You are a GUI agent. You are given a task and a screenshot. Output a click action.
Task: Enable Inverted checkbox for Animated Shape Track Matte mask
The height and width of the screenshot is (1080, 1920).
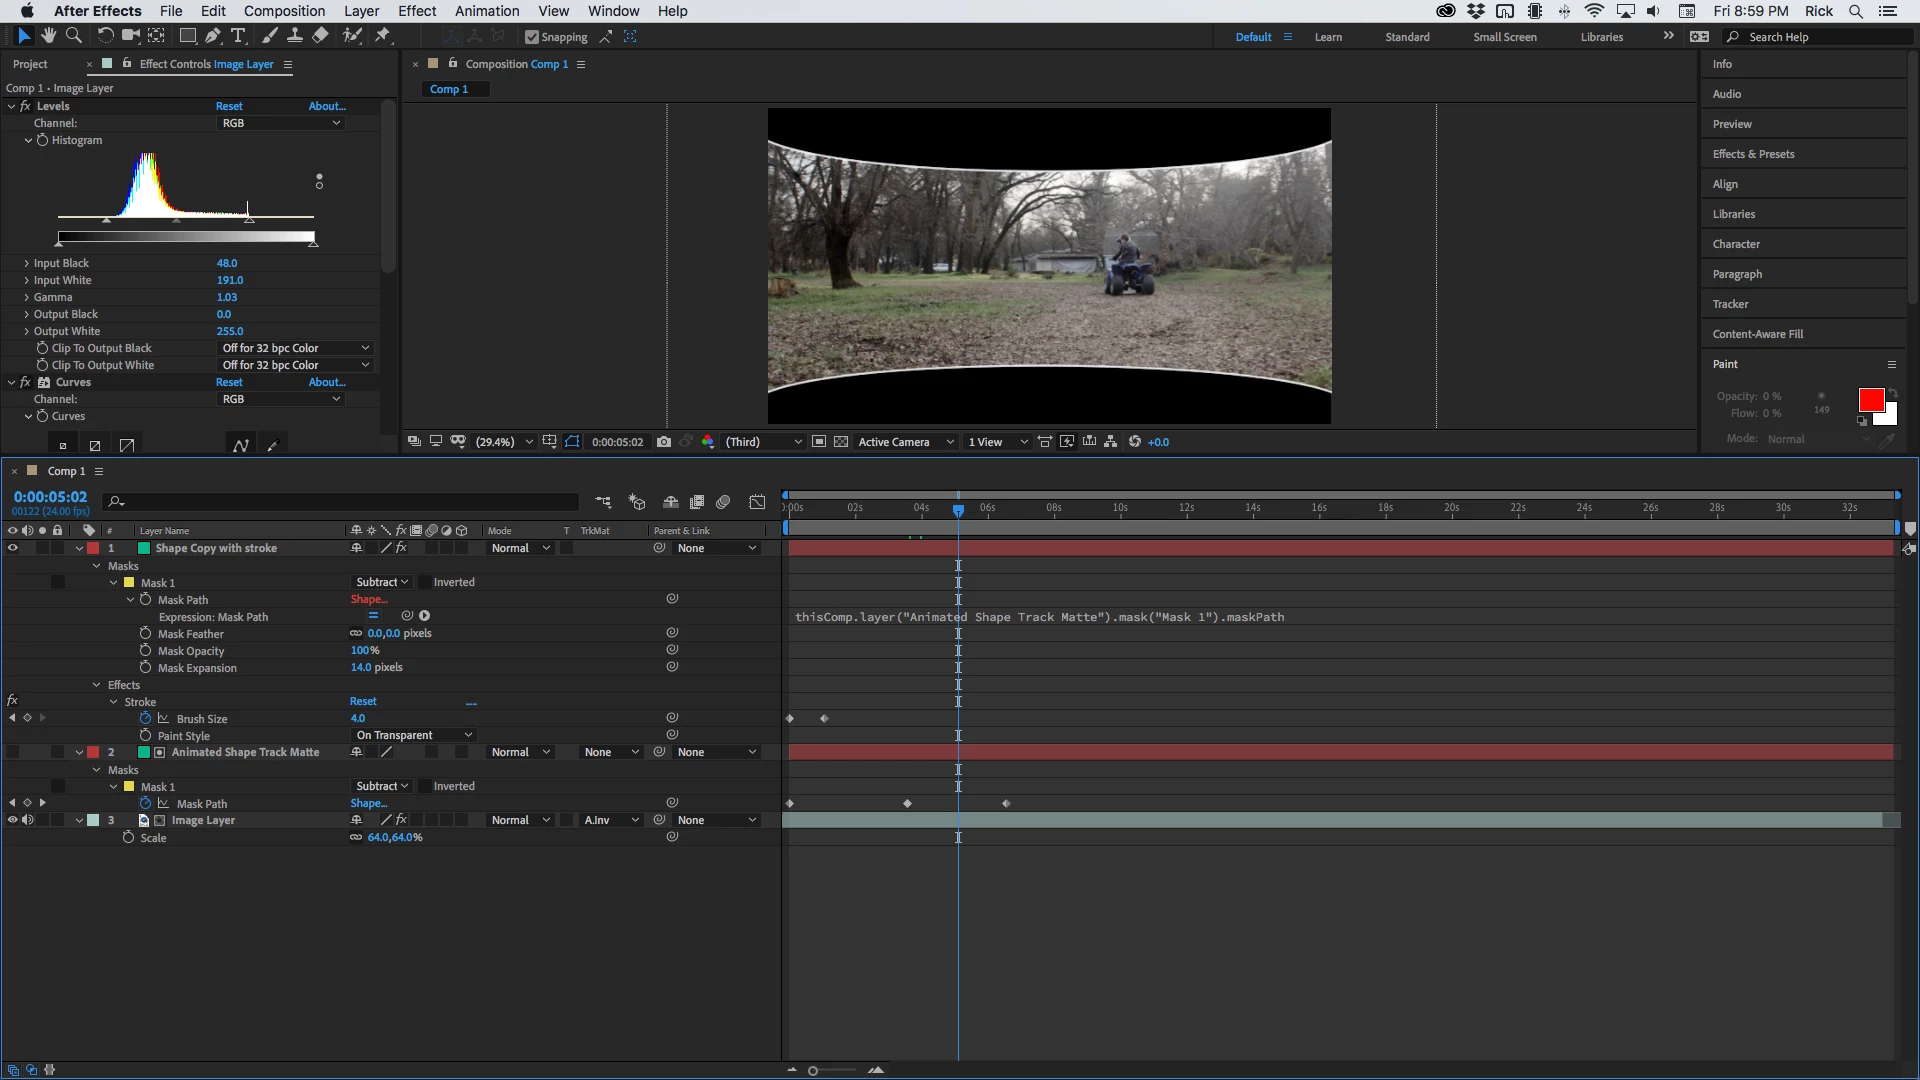coord(424,787)
